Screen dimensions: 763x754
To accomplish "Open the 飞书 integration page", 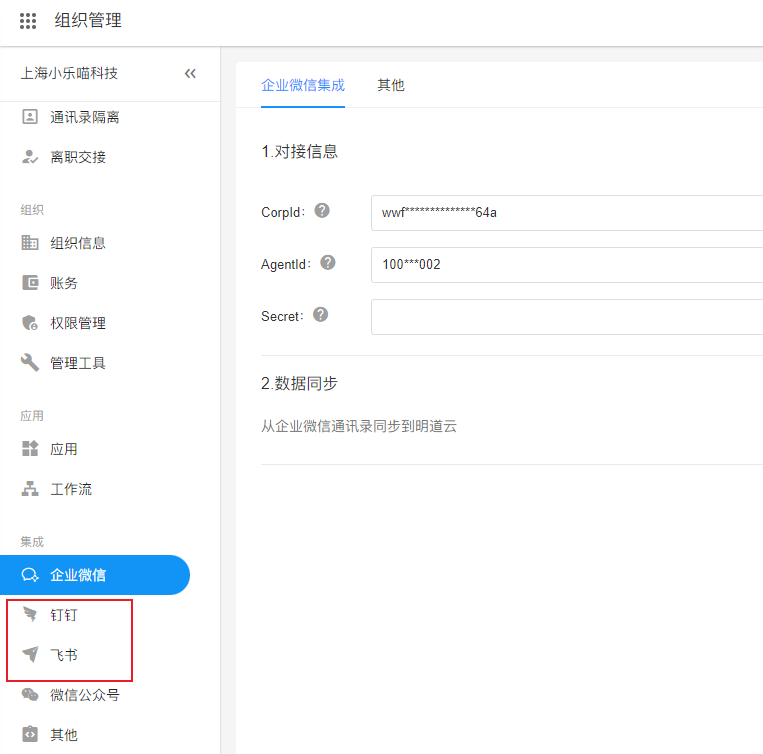I will click(63, 655).
